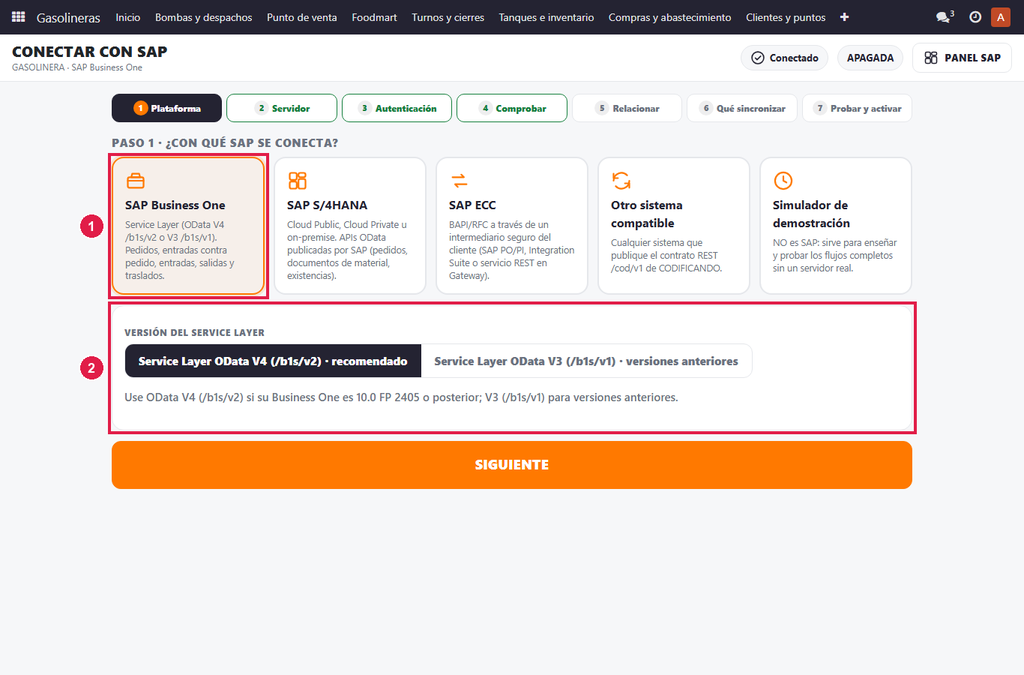
Task: Select Service Layer OData V3 versiones anteriores
Action: point(586,361)
